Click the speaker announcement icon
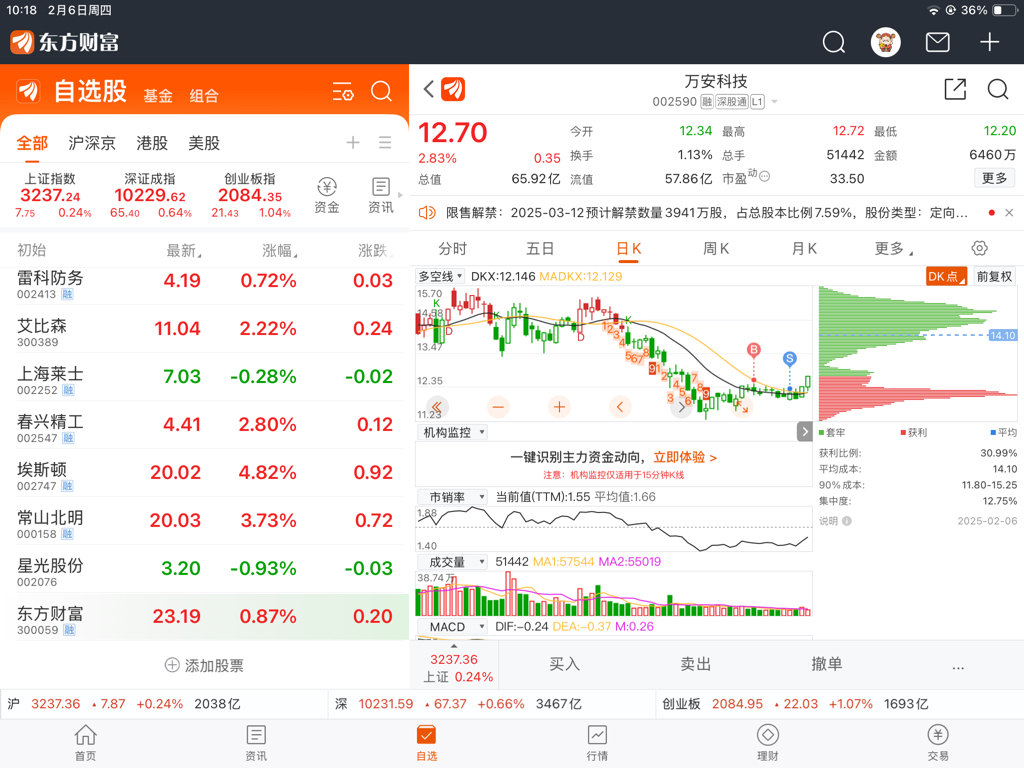 click(x=427, y=213)
